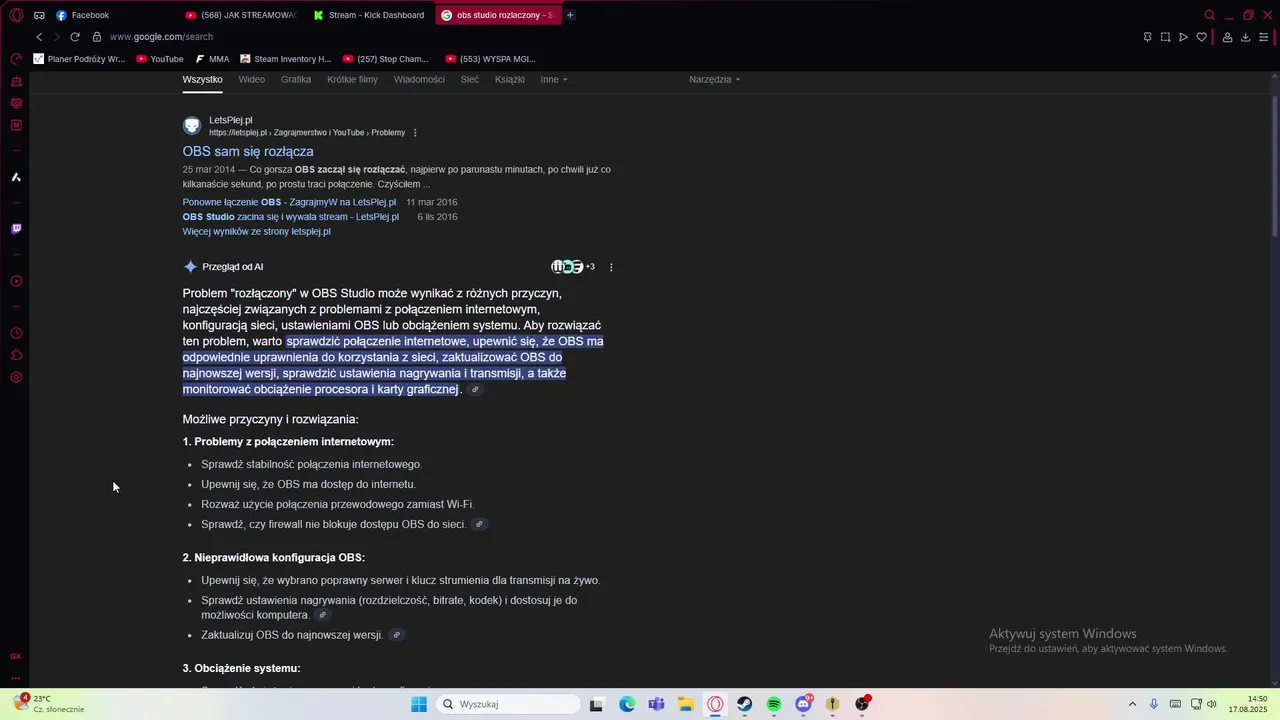Expand the Inne filter dropdown
This screenshot has width=1280, height=720.
tap(554, 79)
